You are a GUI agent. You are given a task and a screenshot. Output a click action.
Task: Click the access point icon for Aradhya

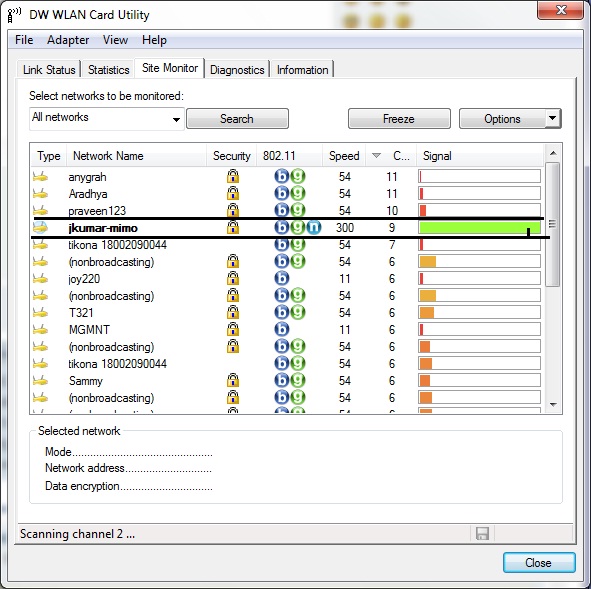[40, 193]
